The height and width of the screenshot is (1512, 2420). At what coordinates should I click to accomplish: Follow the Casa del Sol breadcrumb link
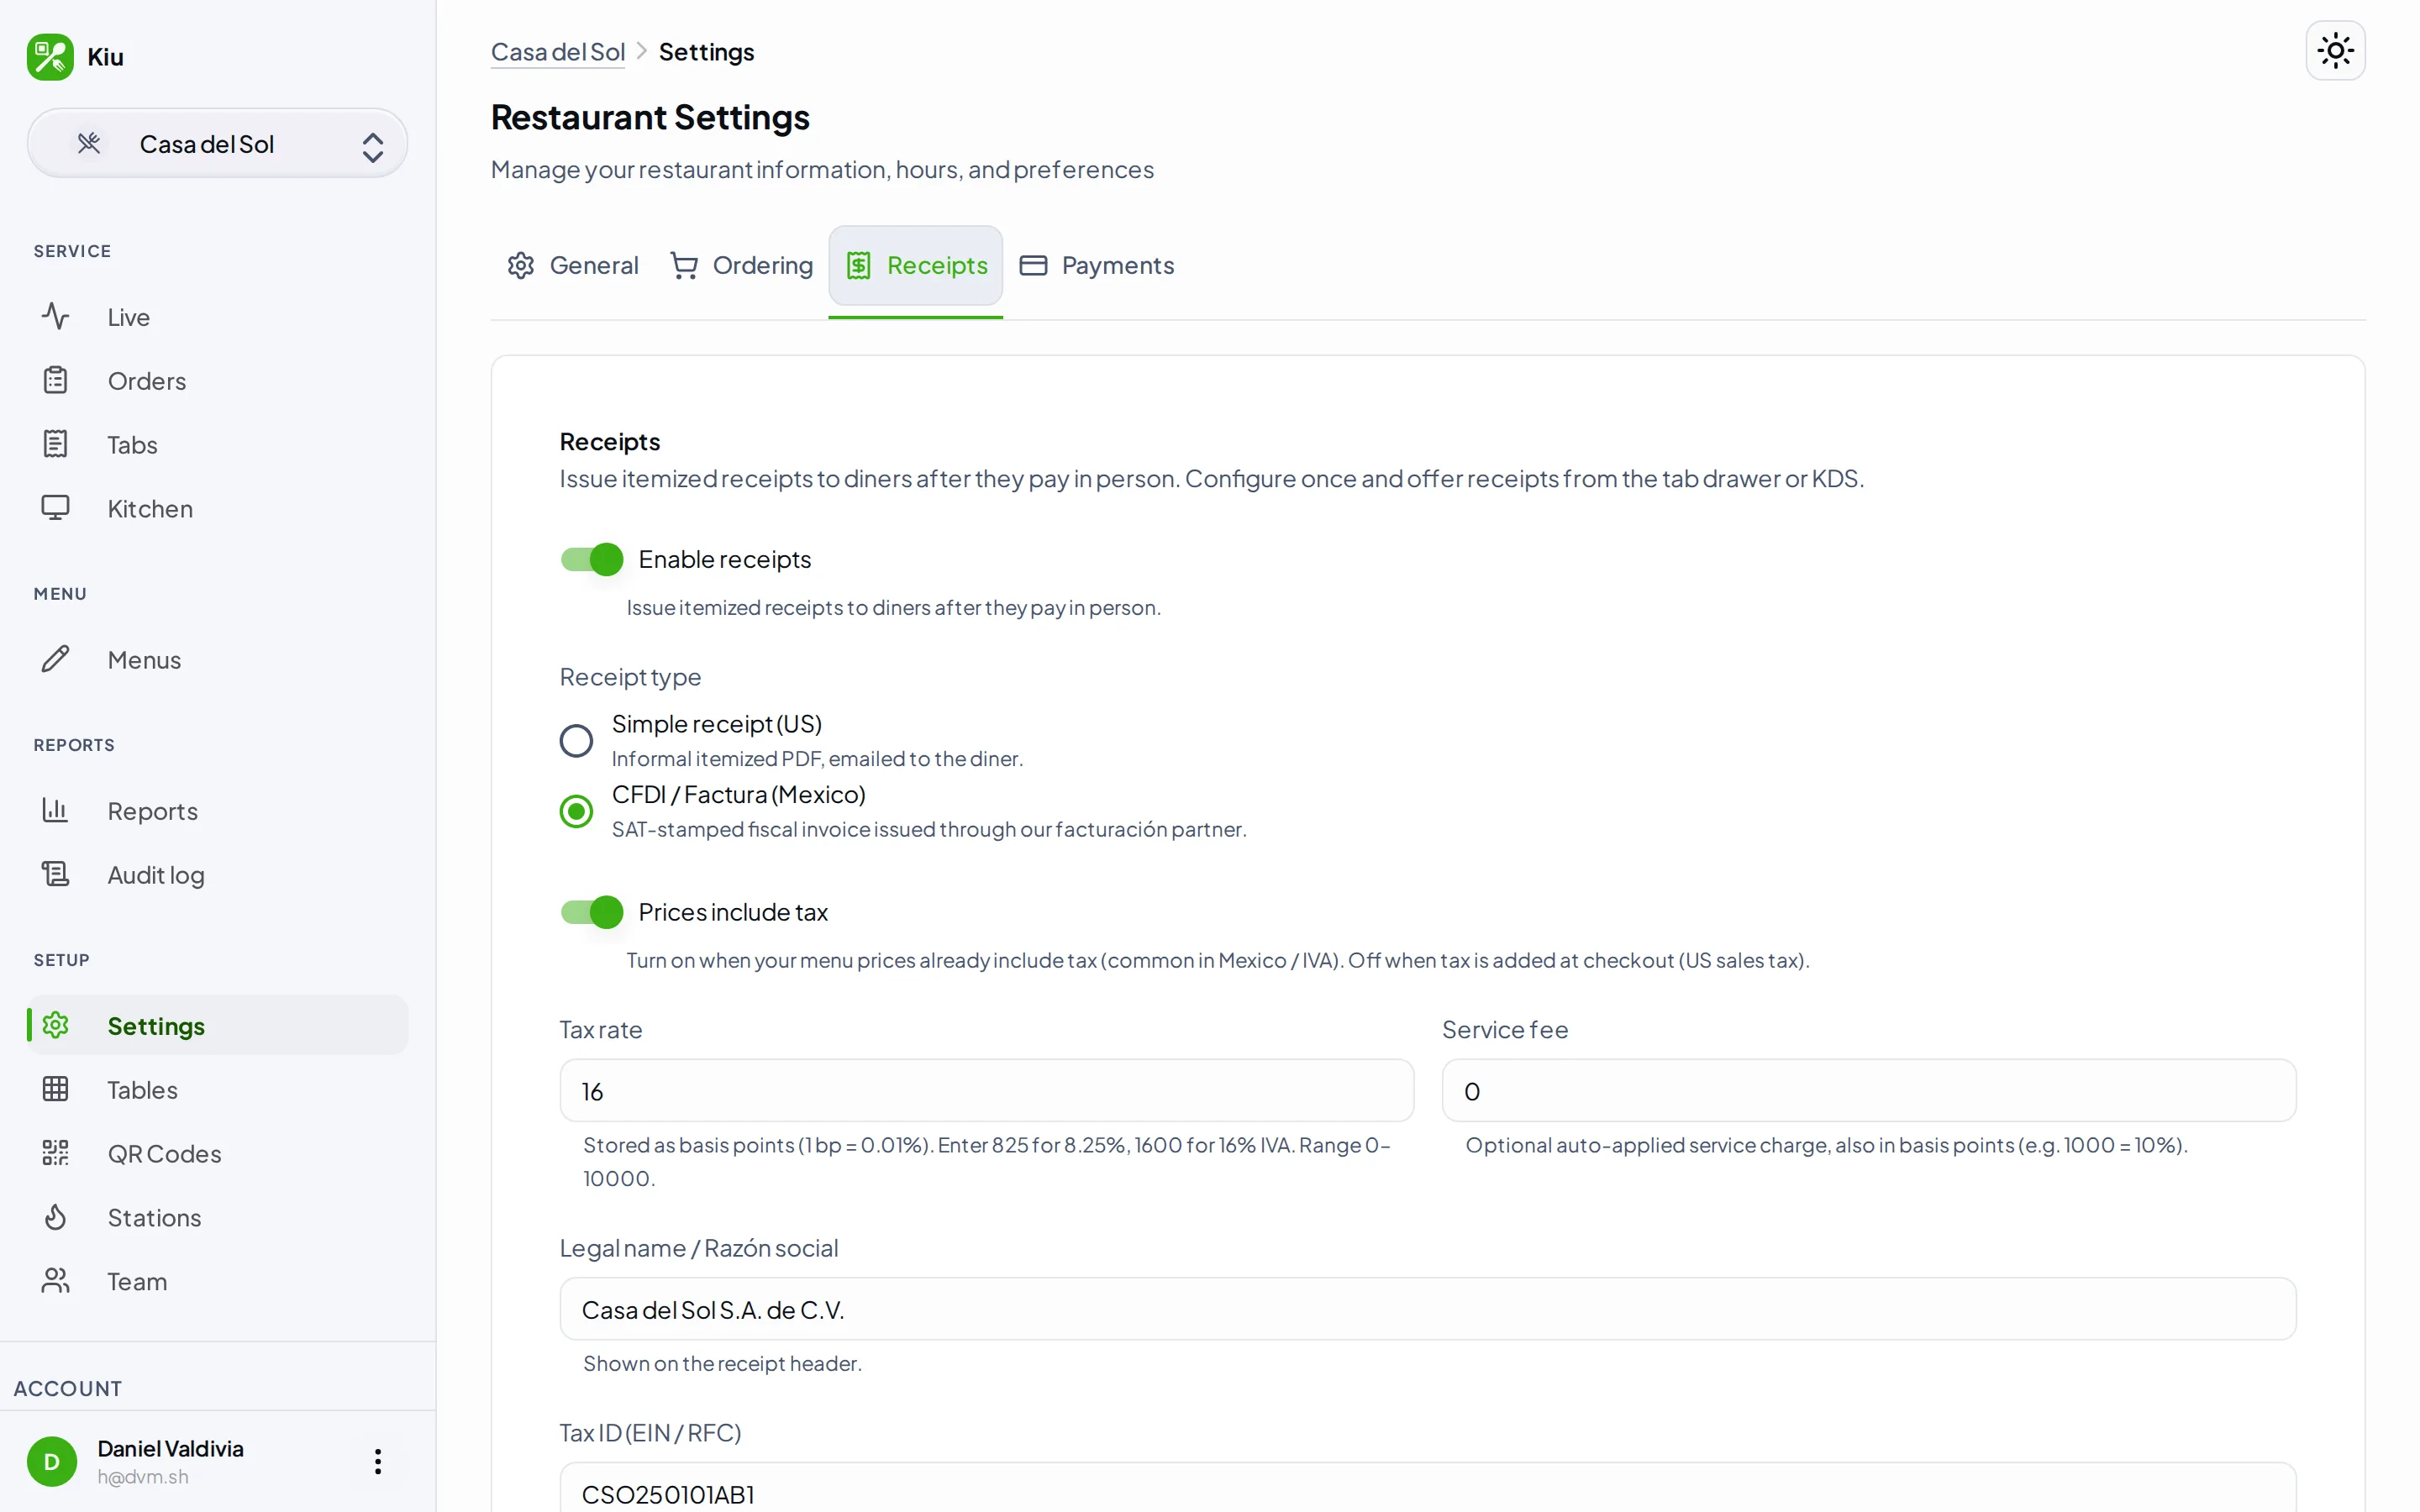(558, 52)
